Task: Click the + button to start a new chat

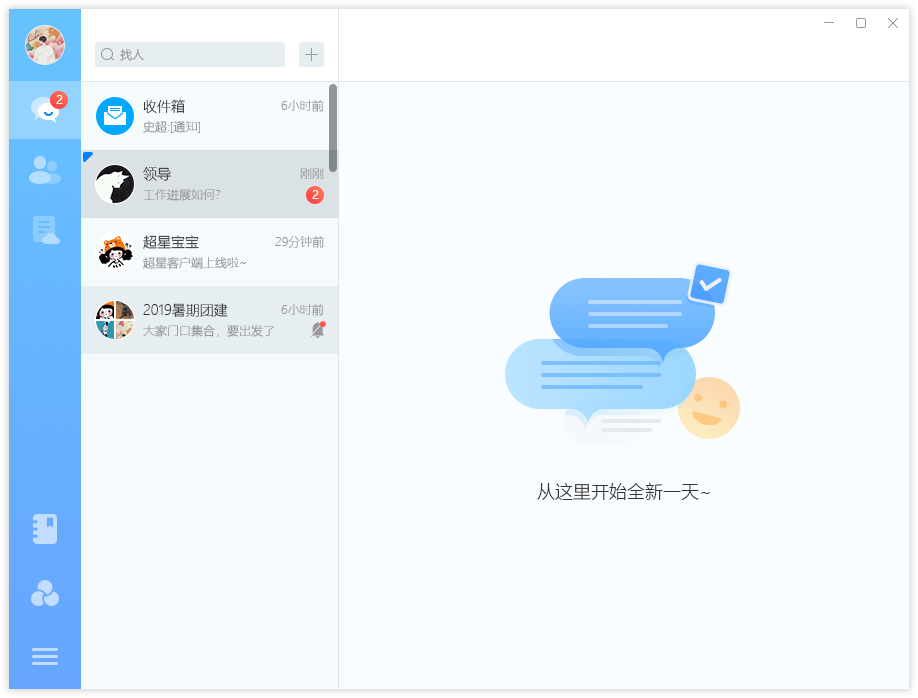Action: pos(311,54)
